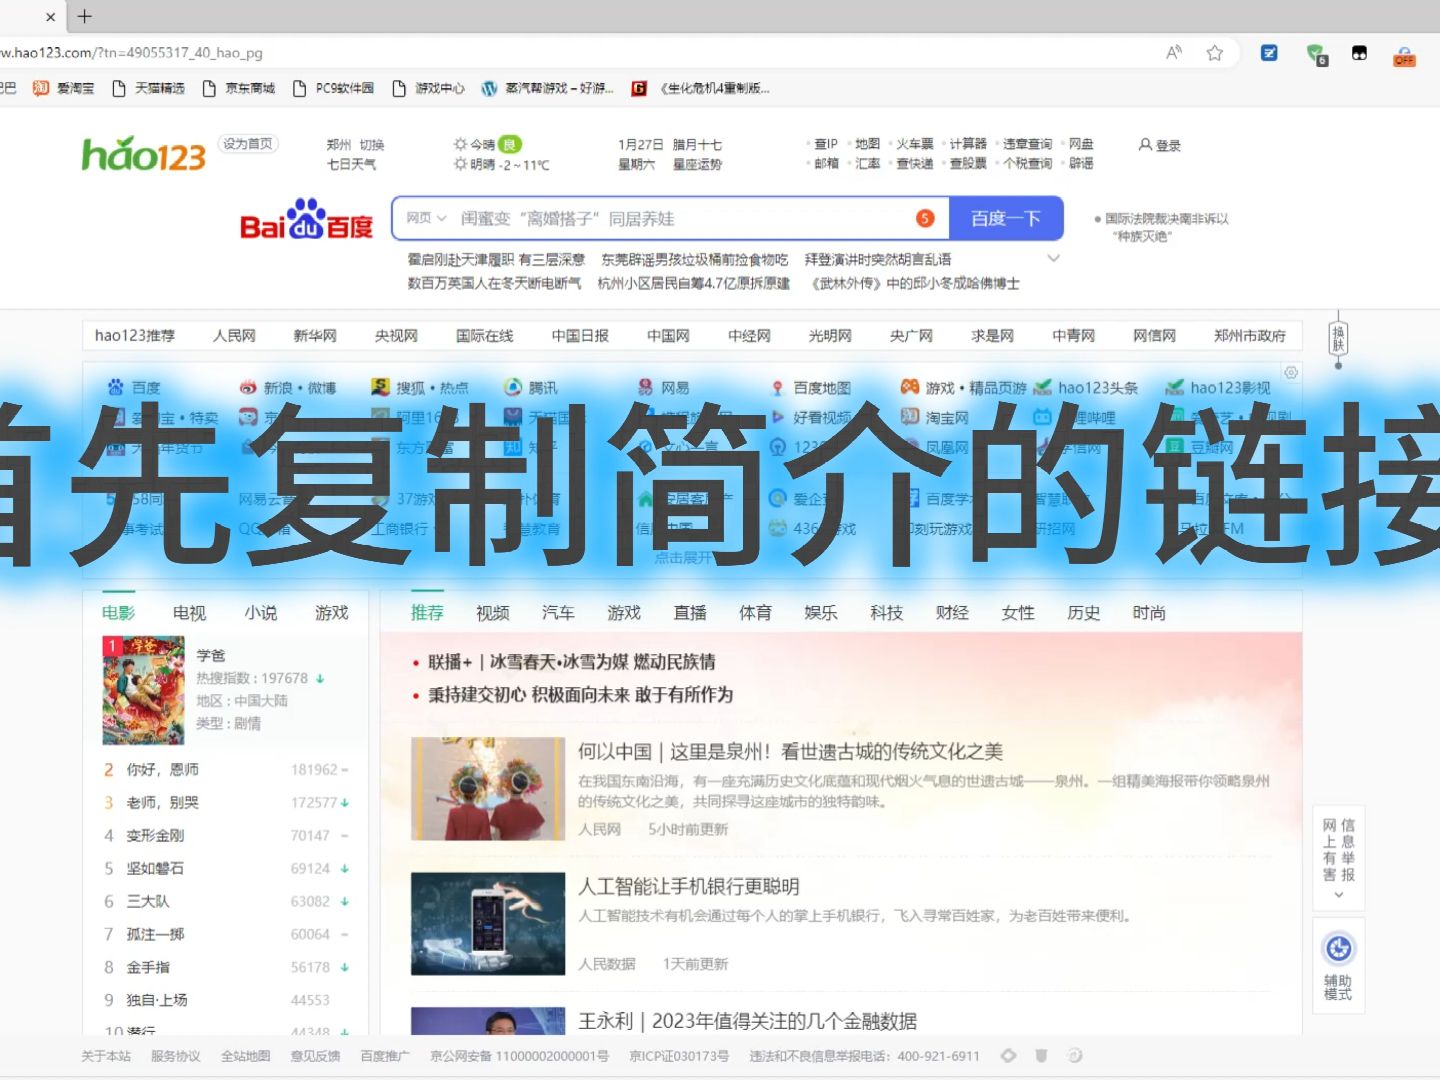Open the 生化危机4重制版 bookmark
Image resolution: width=1440 pixels, height=1080 pixels.
tap(701, 88)
